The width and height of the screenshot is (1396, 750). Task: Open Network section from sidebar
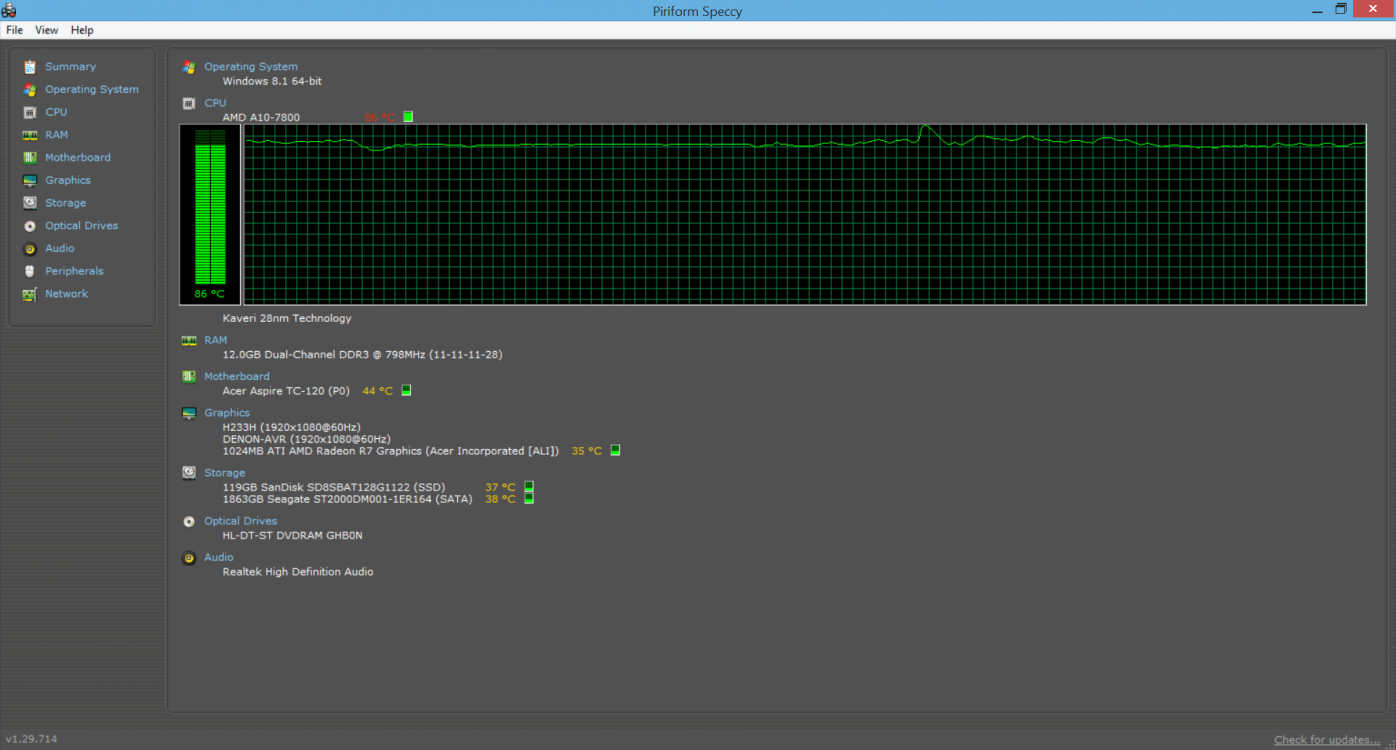(x=66, y=294)
